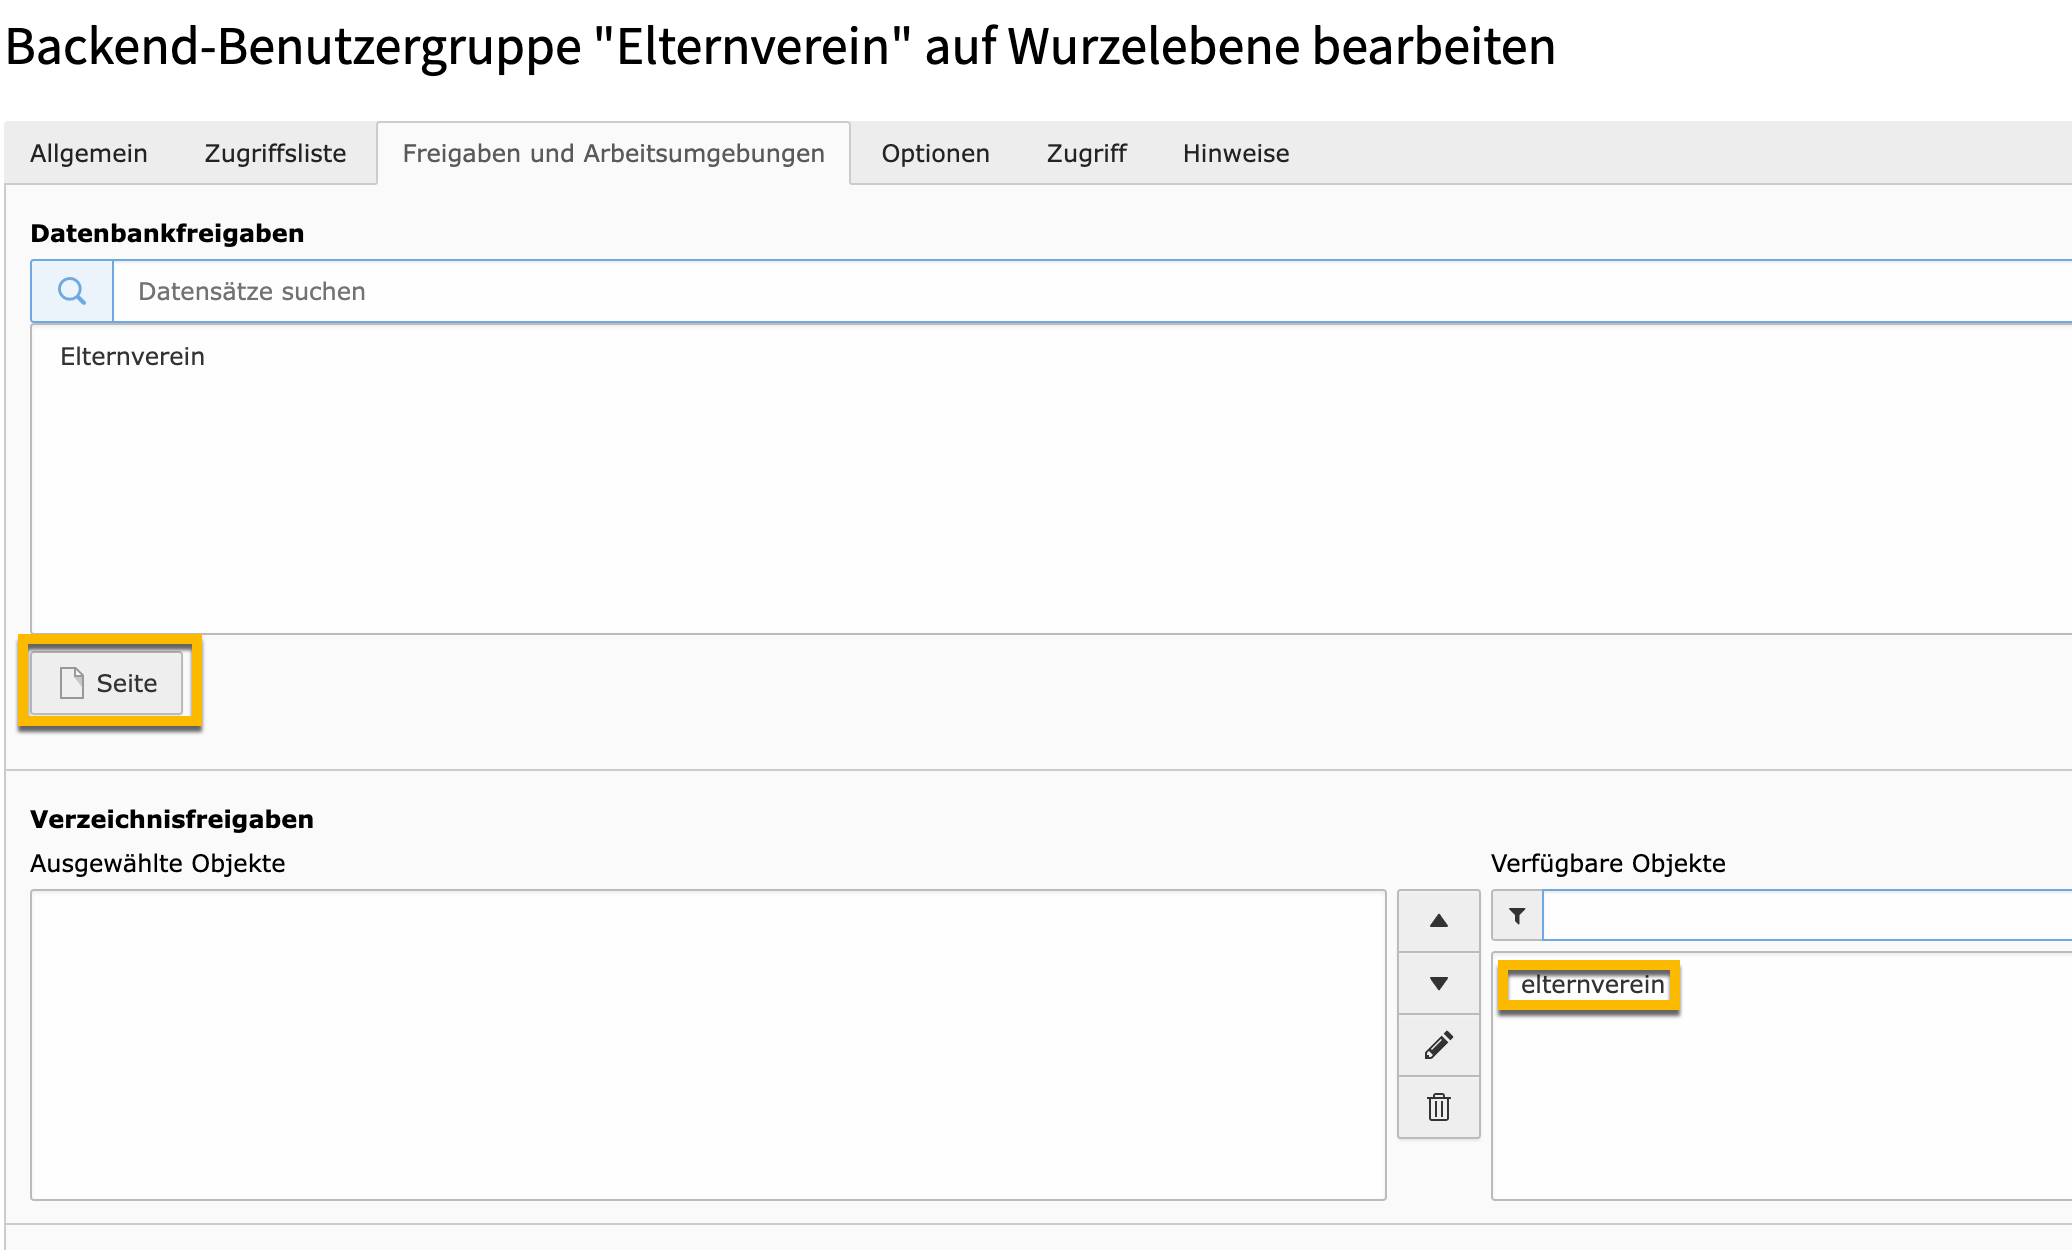Image resolution: width=2072 pixels, height=1250 pixels.
Task: Click the search magnifier icon
Action: 70,291
